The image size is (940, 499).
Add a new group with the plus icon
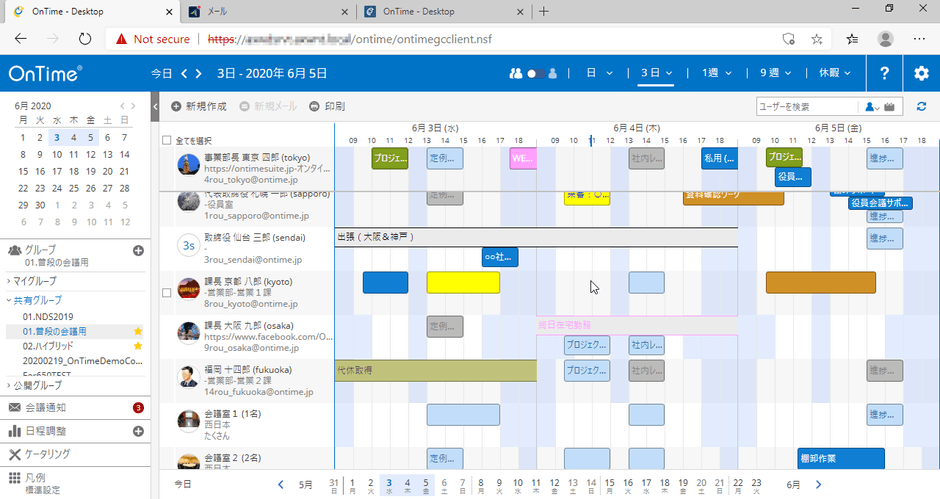pyautogui.click(x=138, y=249)
